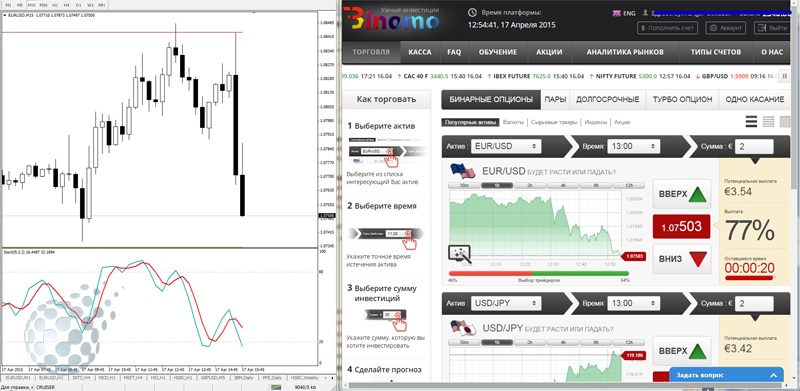Click the Пополнить счет button
Image resolution: width=800 pixels, height=391 pixels.
pos(667,28)
